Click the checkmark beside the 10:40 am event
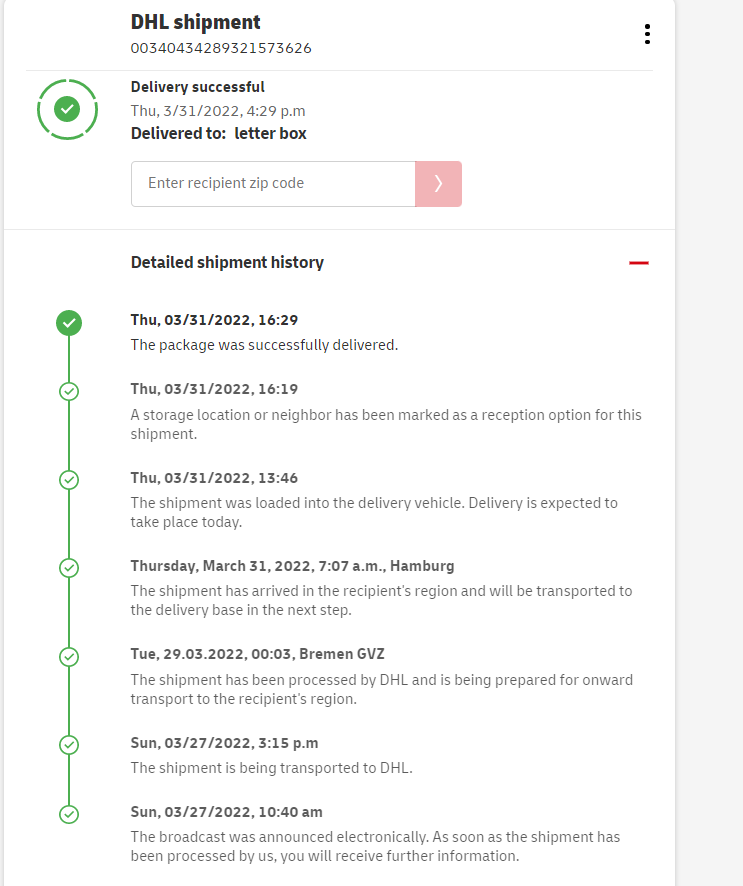 pyautogui.click(x=69, y=814)
